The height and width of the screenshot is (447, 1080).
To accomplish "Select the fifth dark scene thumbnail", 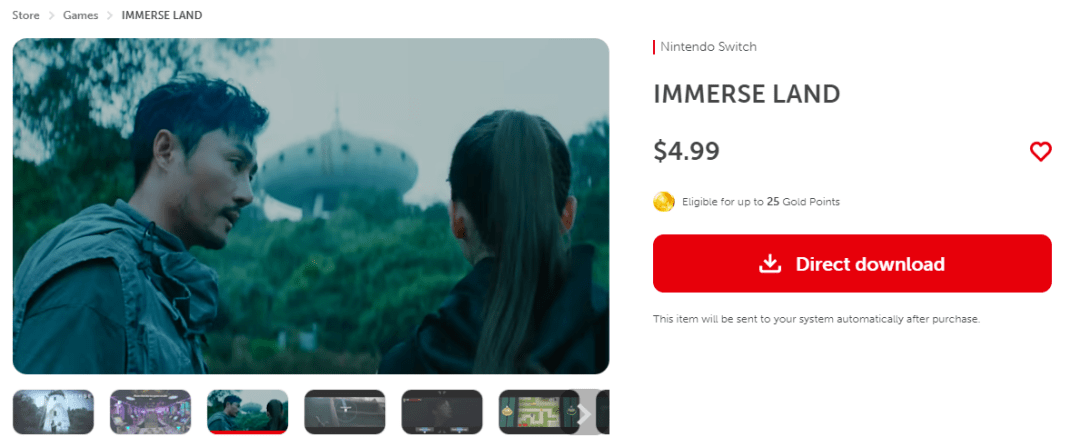I will click(x=442, y=412).
